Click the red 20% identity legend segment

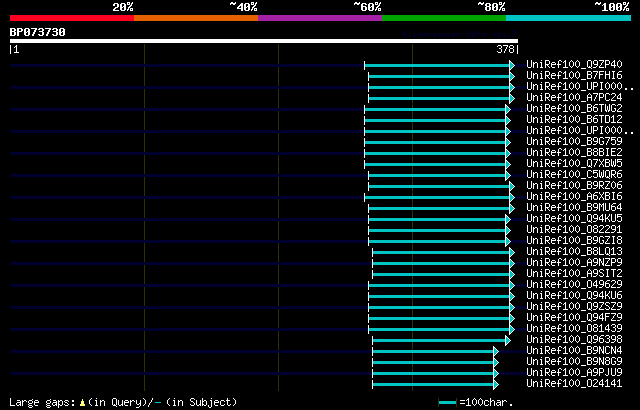tap(72, 18)
